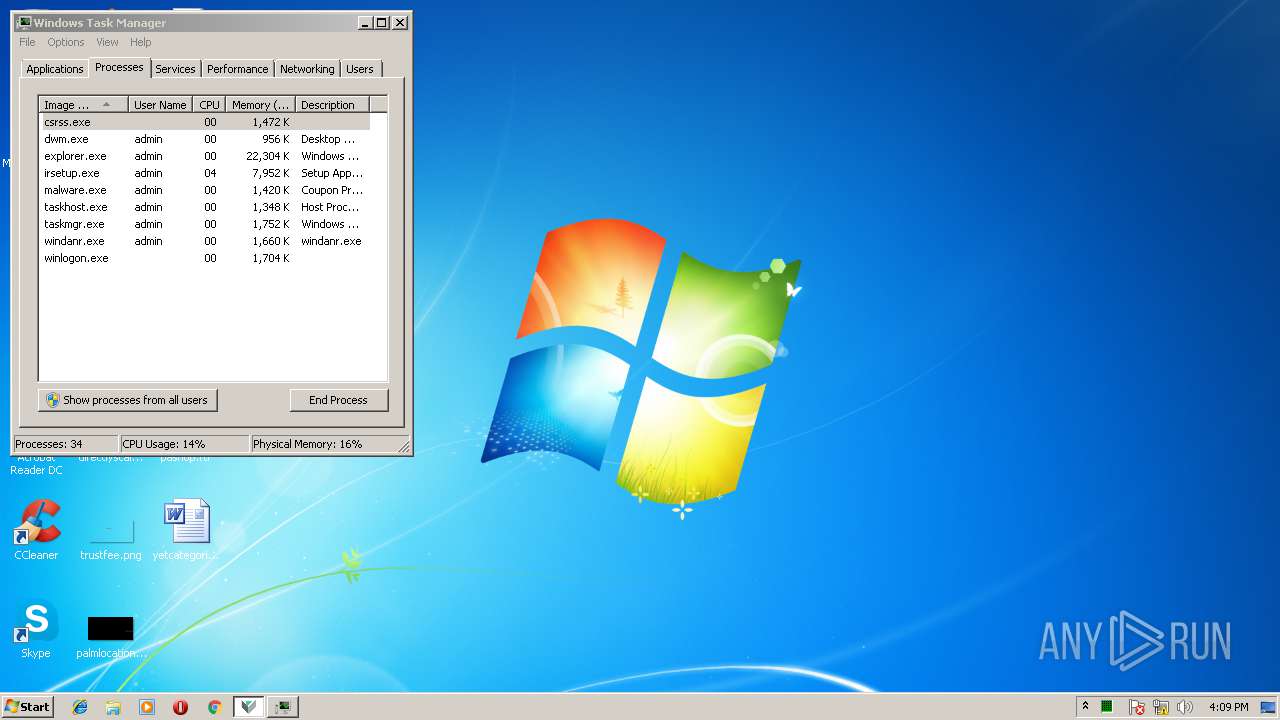Select the Task Manager taskbar button
Viewport: 1280px width, 720px height.
click(283, 707)
